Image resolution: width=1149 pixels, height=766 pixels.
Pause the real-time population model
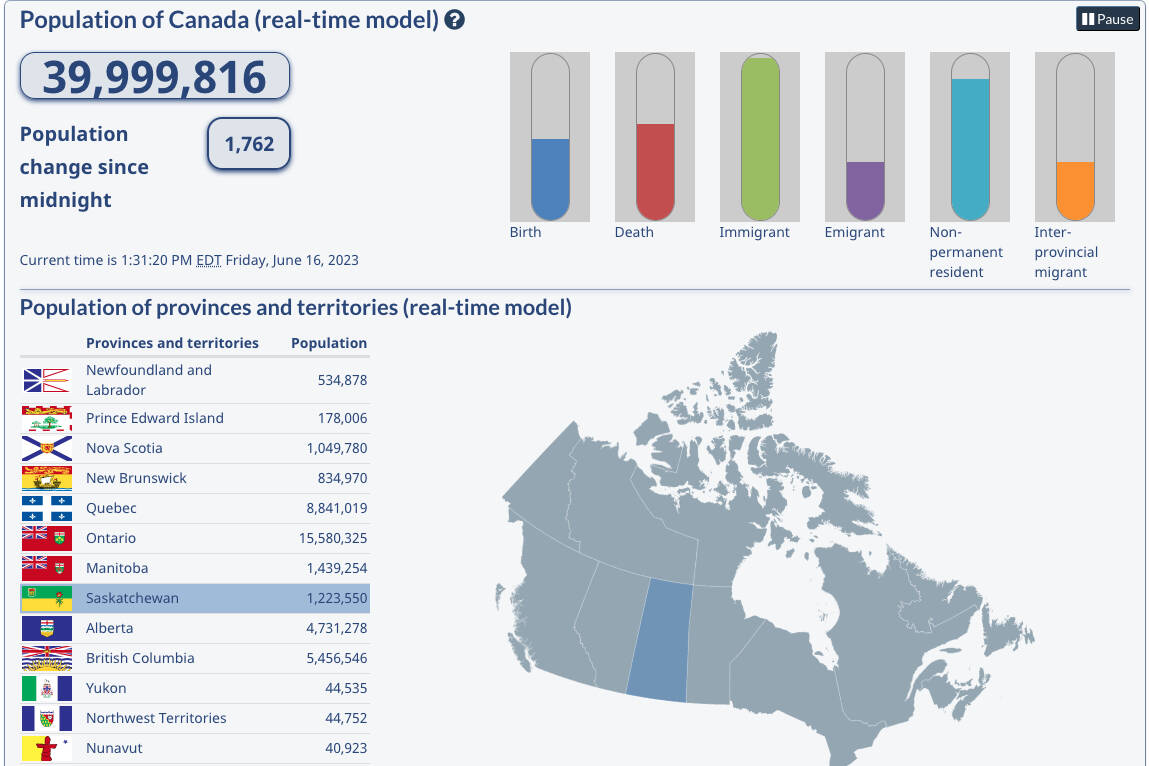pyautogui.click(x=1107, y=18)
